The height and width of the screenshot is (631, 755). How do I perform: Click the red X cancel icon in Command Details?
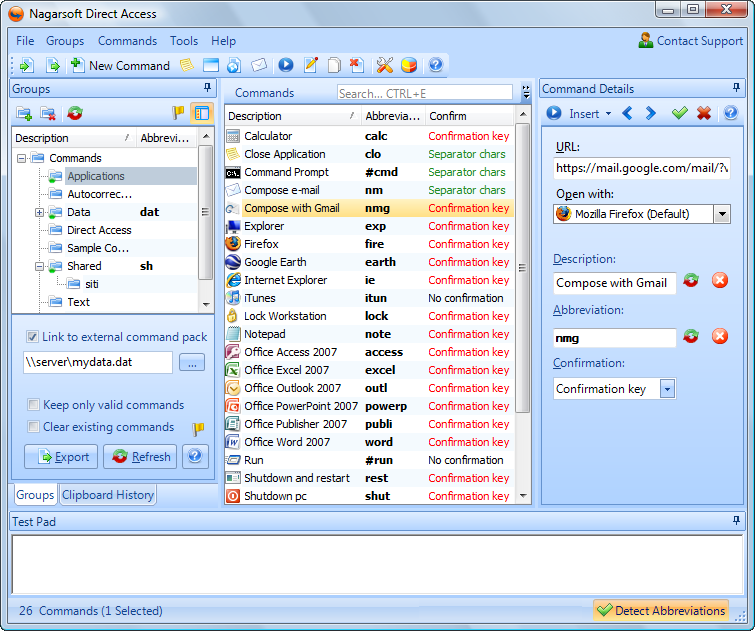703,114
